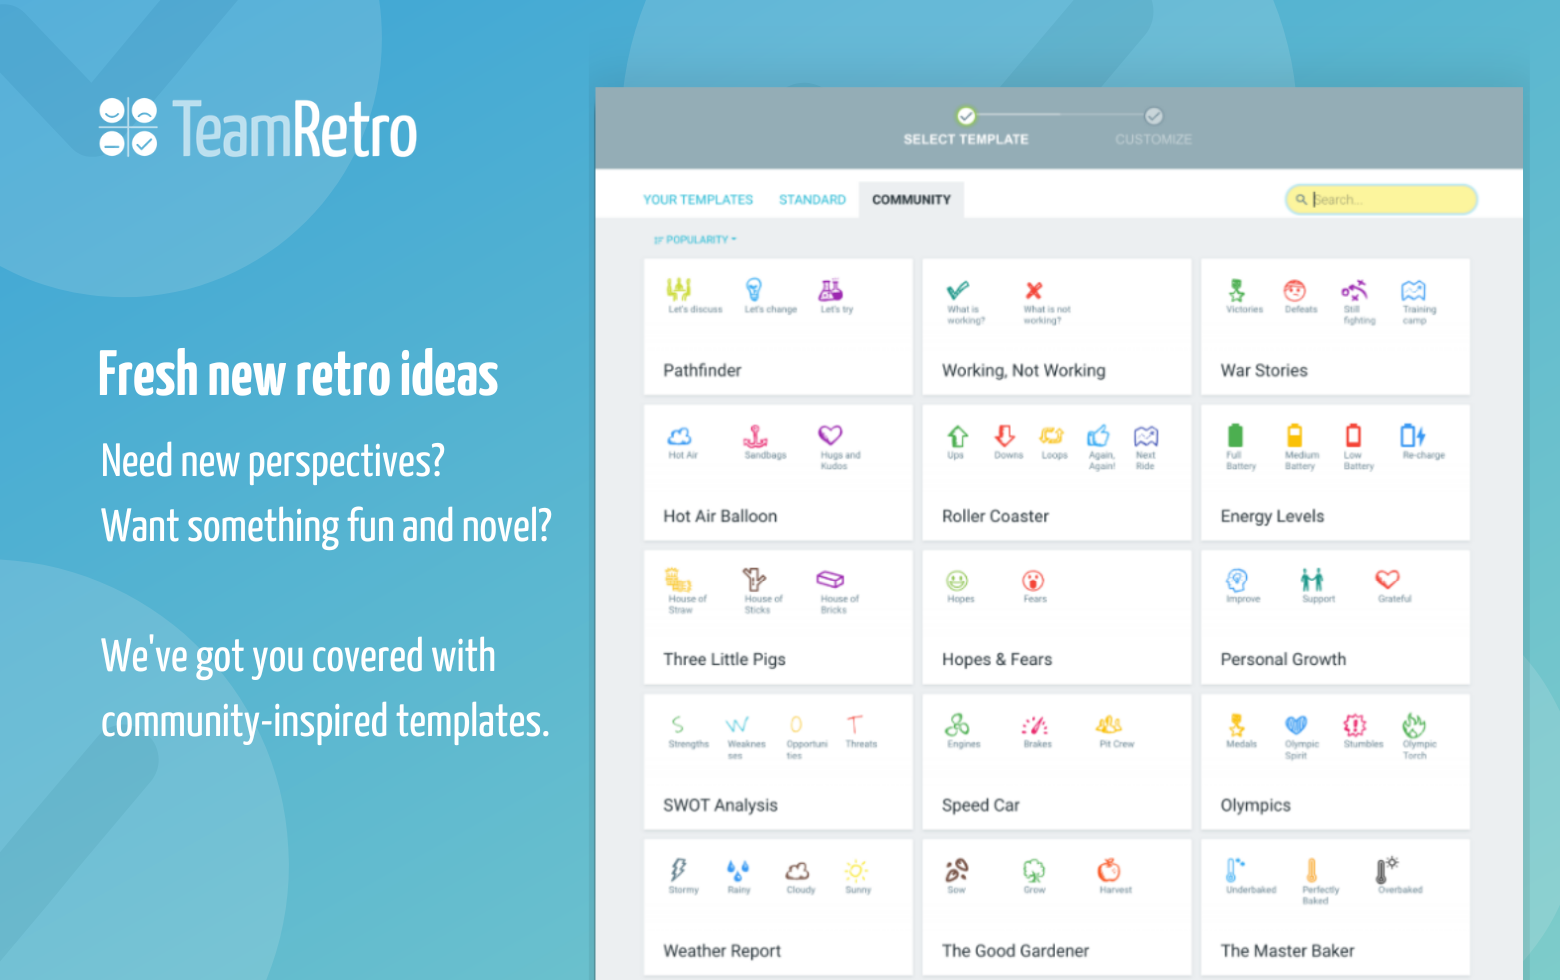
Task: Click the Let's try flask icon
Action: coord(831,289)
